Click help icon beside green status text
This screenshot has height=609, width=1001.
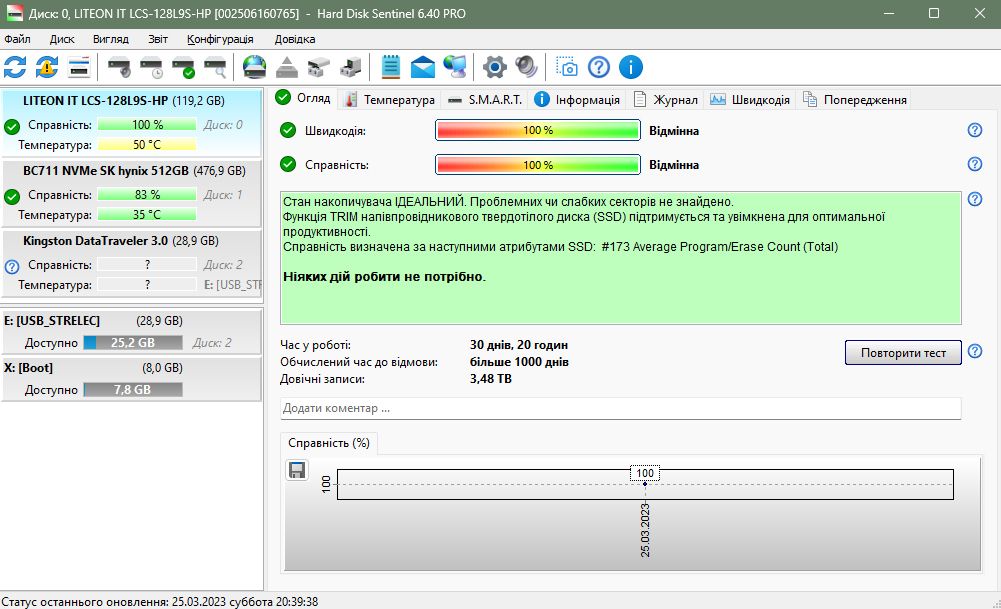tap(975, 199)
